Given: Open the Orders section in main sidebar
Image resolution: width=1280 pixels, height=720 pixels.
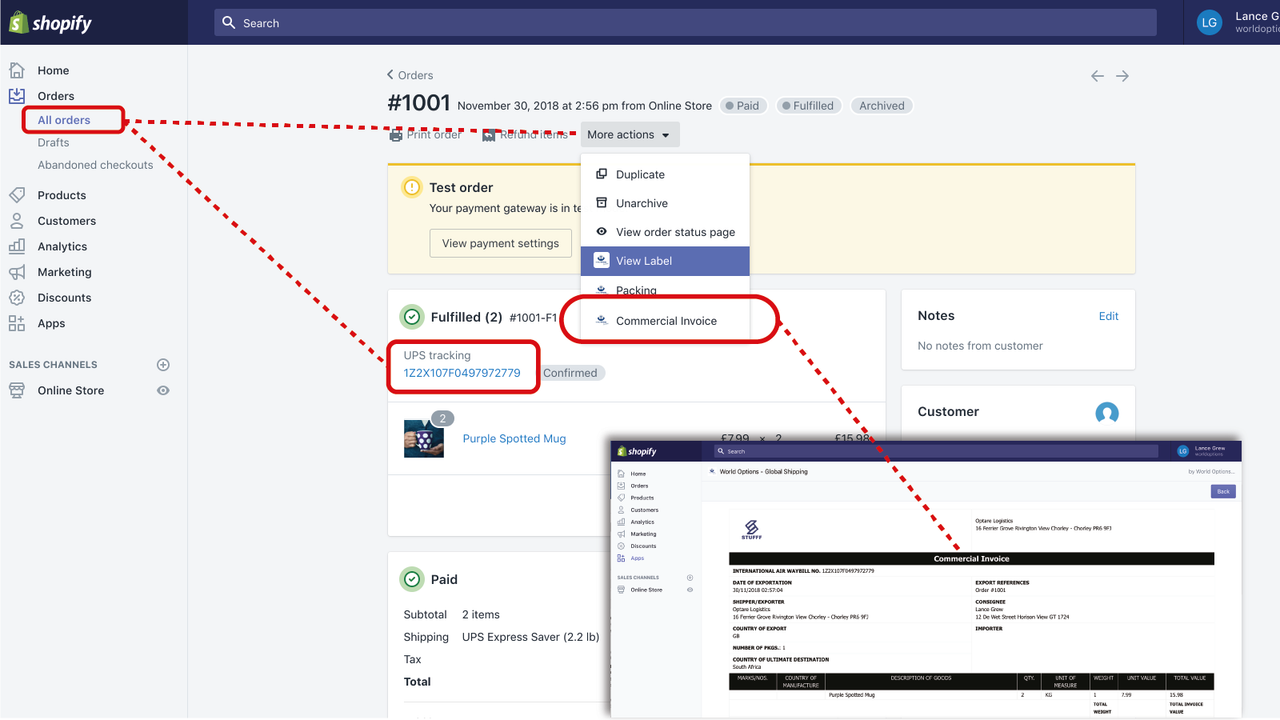Looking at the screenshot, I should 56,96.
